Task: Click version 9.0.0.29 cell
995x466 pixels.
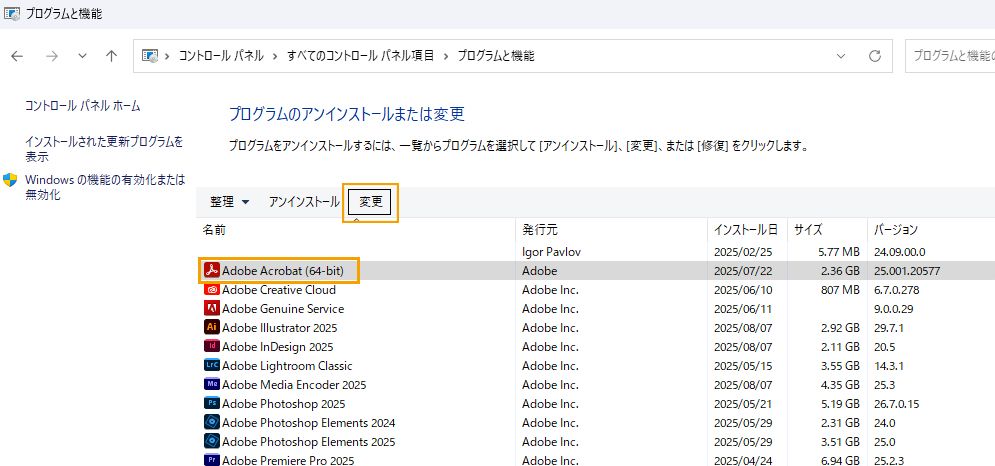Action: click(892, 309)
